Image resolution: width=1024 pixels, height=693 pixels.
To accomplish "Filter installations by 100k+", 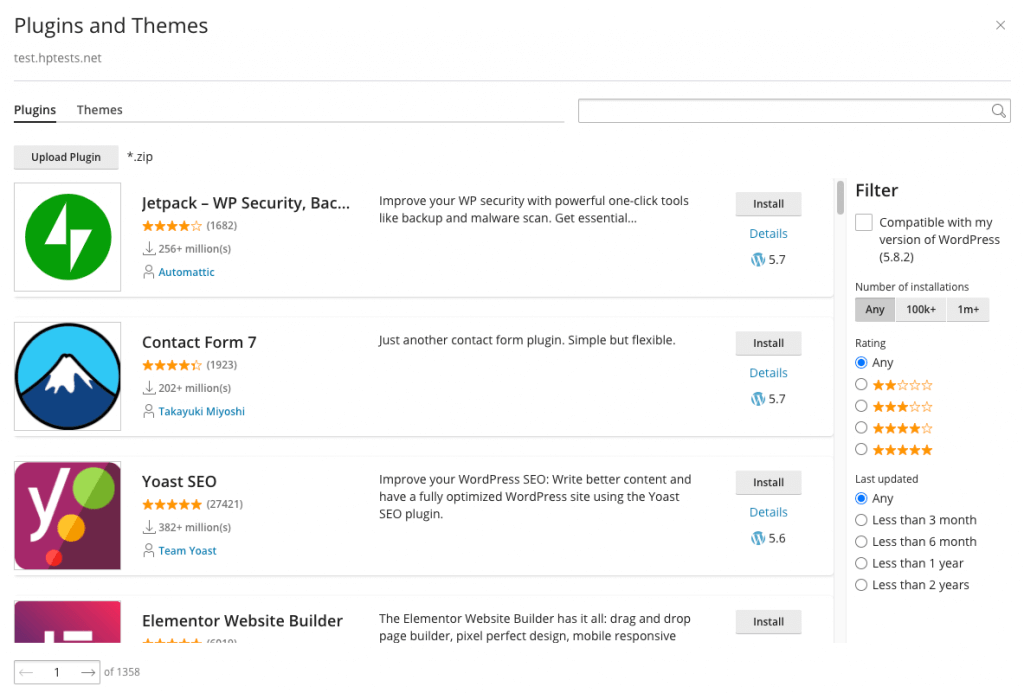I will pos(921,310).
